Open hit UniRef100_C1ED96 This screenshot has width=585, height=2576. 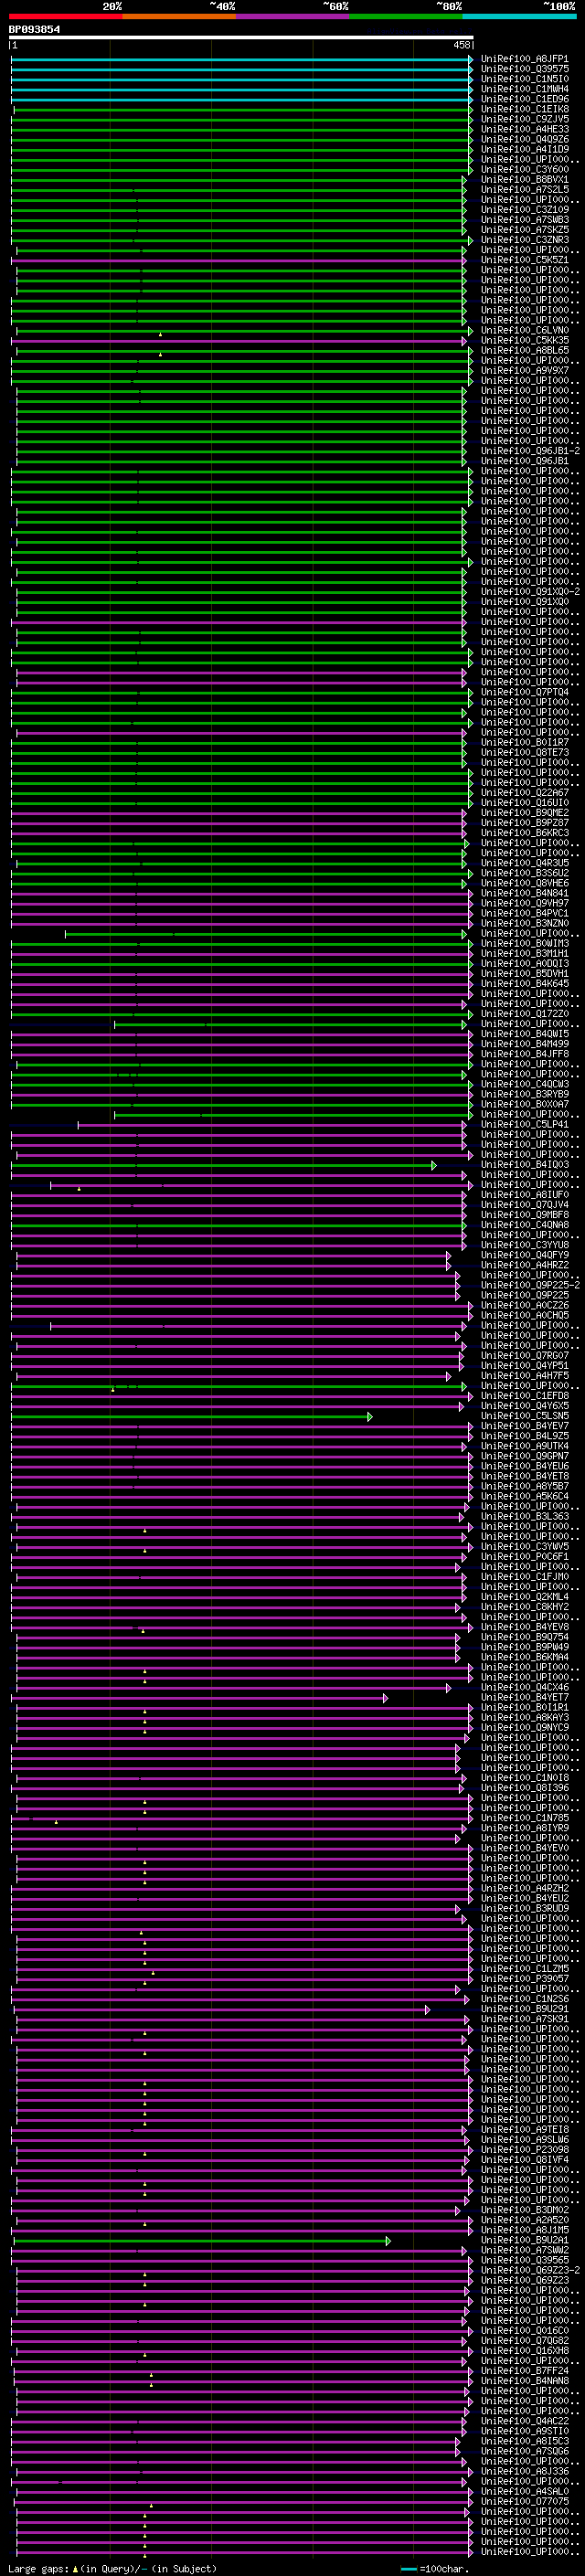click(x=525, y=99)
